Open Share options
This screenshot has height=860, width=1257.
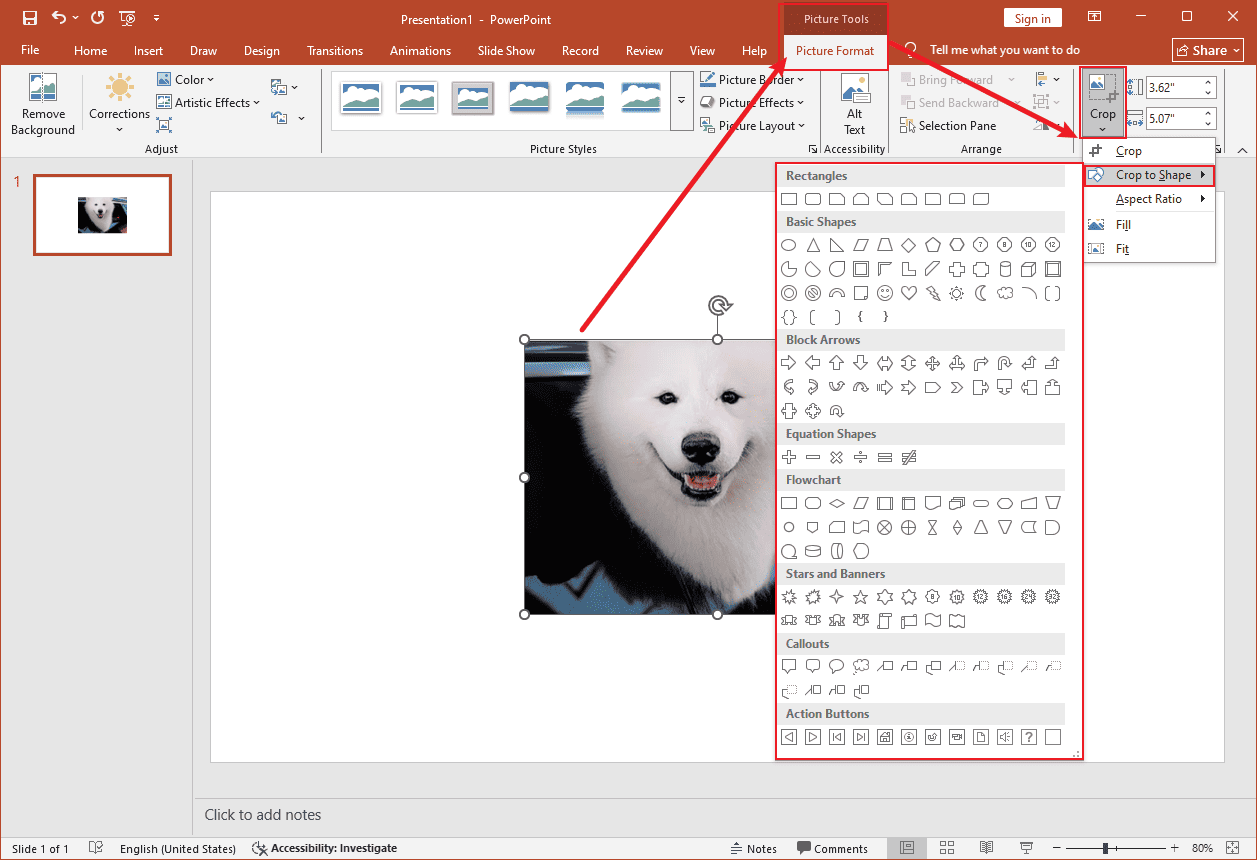[x=1207, y=49]
